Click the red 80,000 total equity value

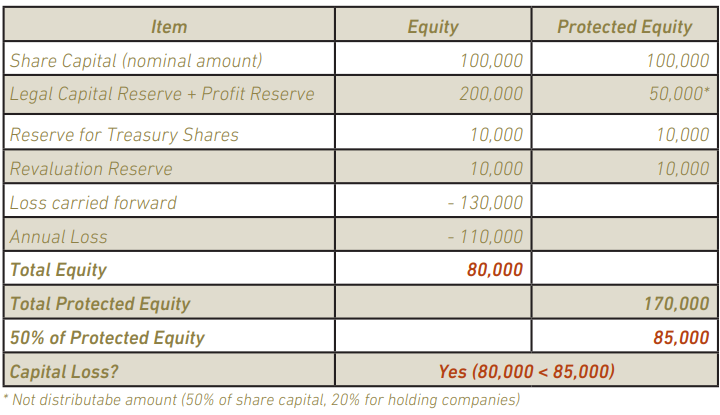(x=495, y=269)
